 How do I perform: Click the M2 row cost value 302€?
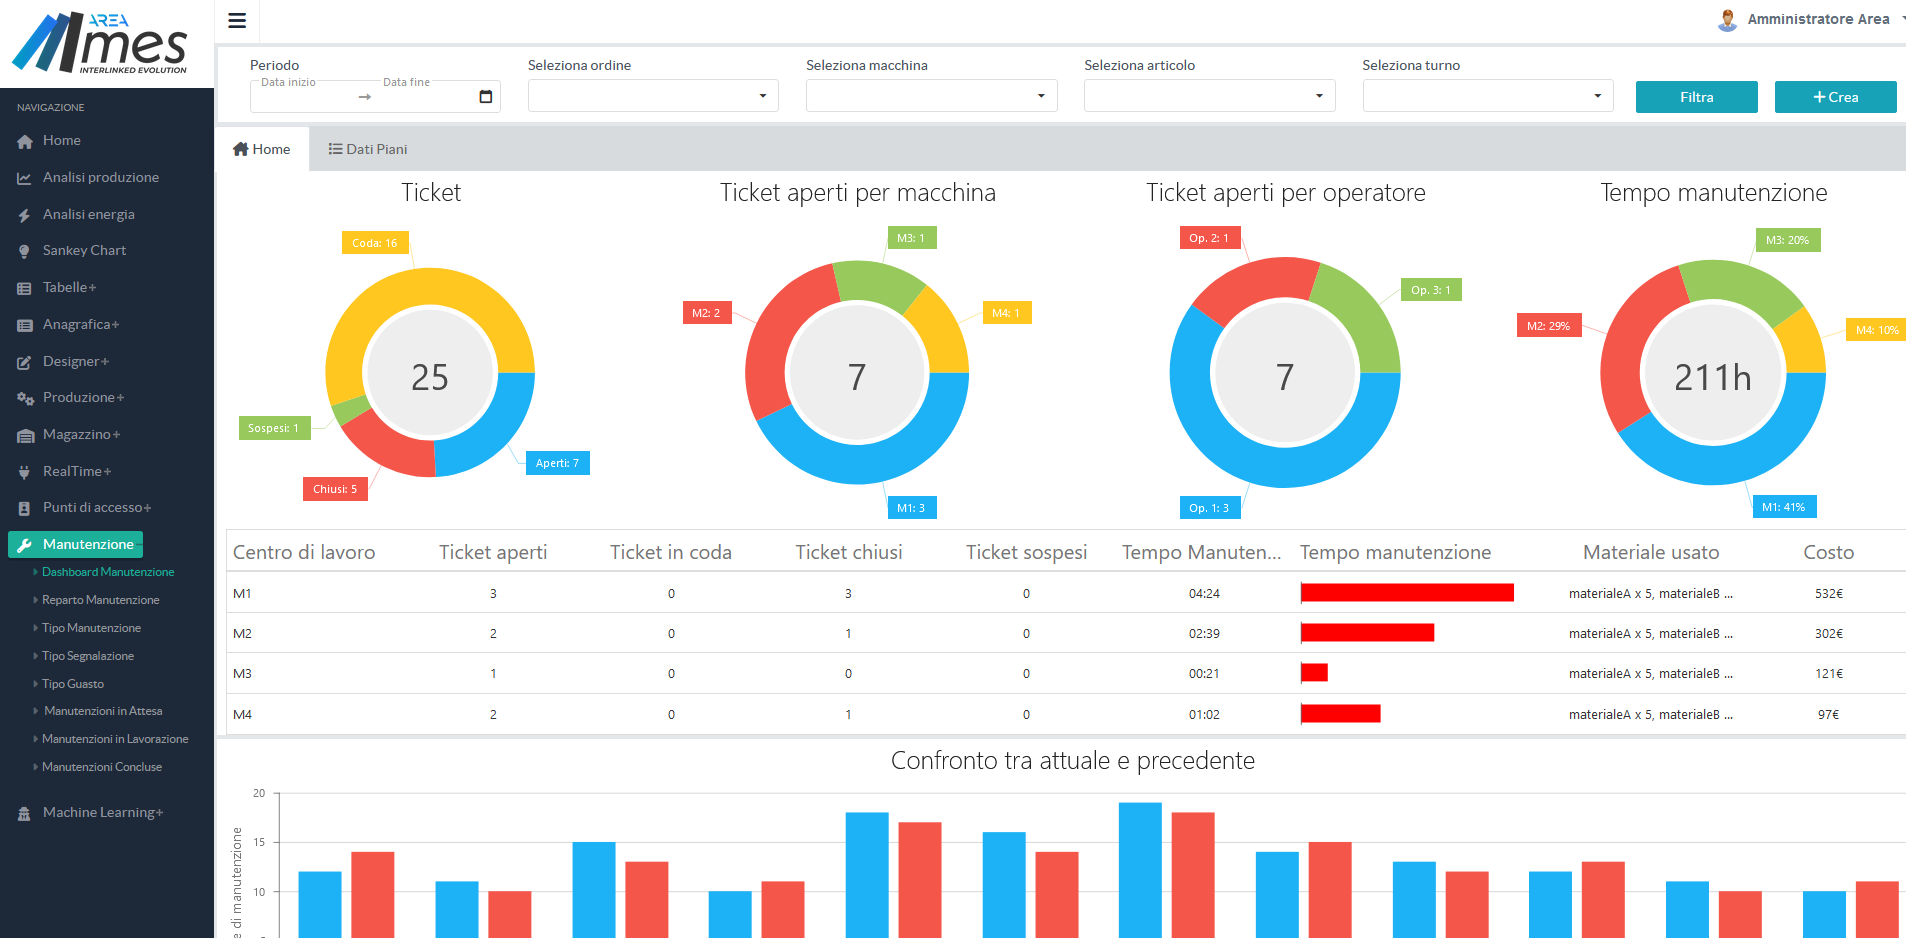click(x=1828, y=634)
